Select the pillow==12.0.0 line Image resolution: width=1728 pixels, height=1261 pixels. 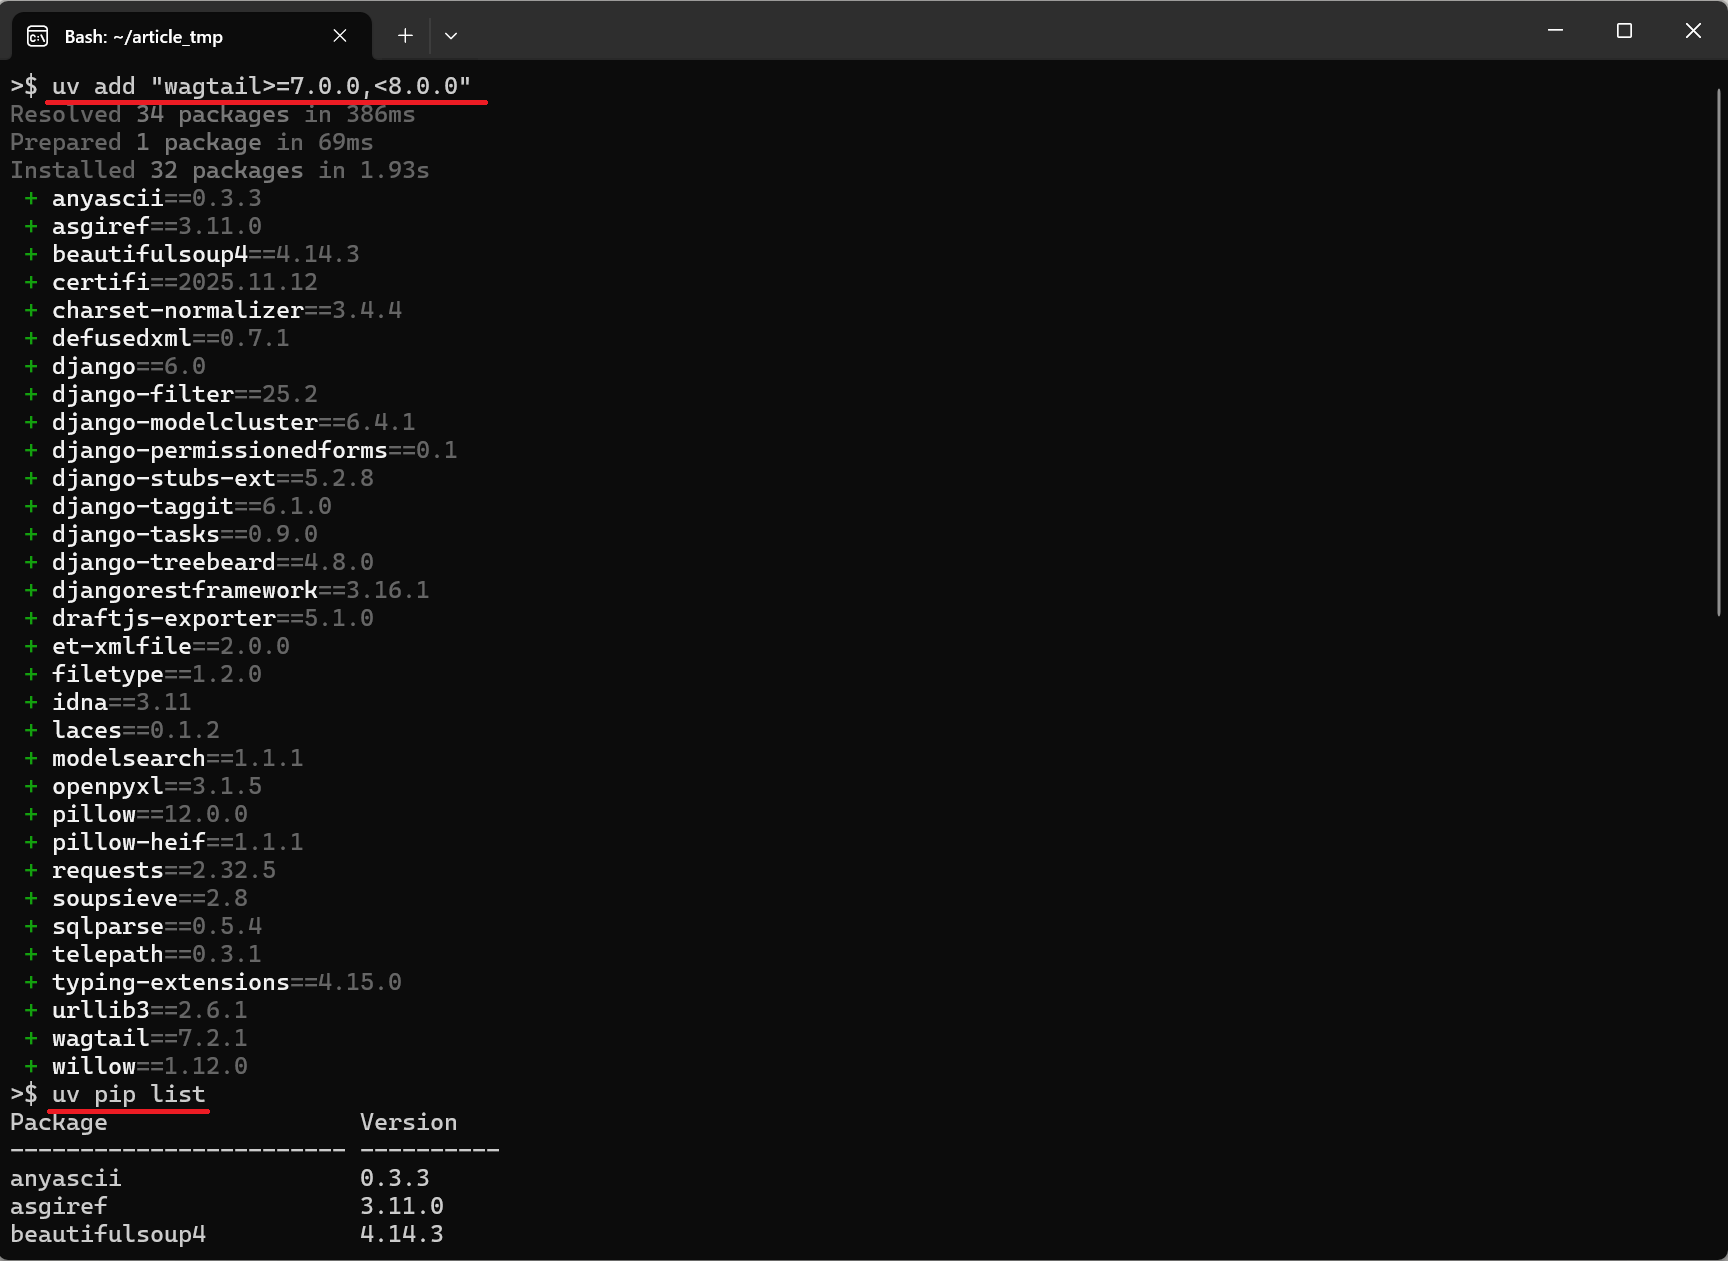point(150,814)
